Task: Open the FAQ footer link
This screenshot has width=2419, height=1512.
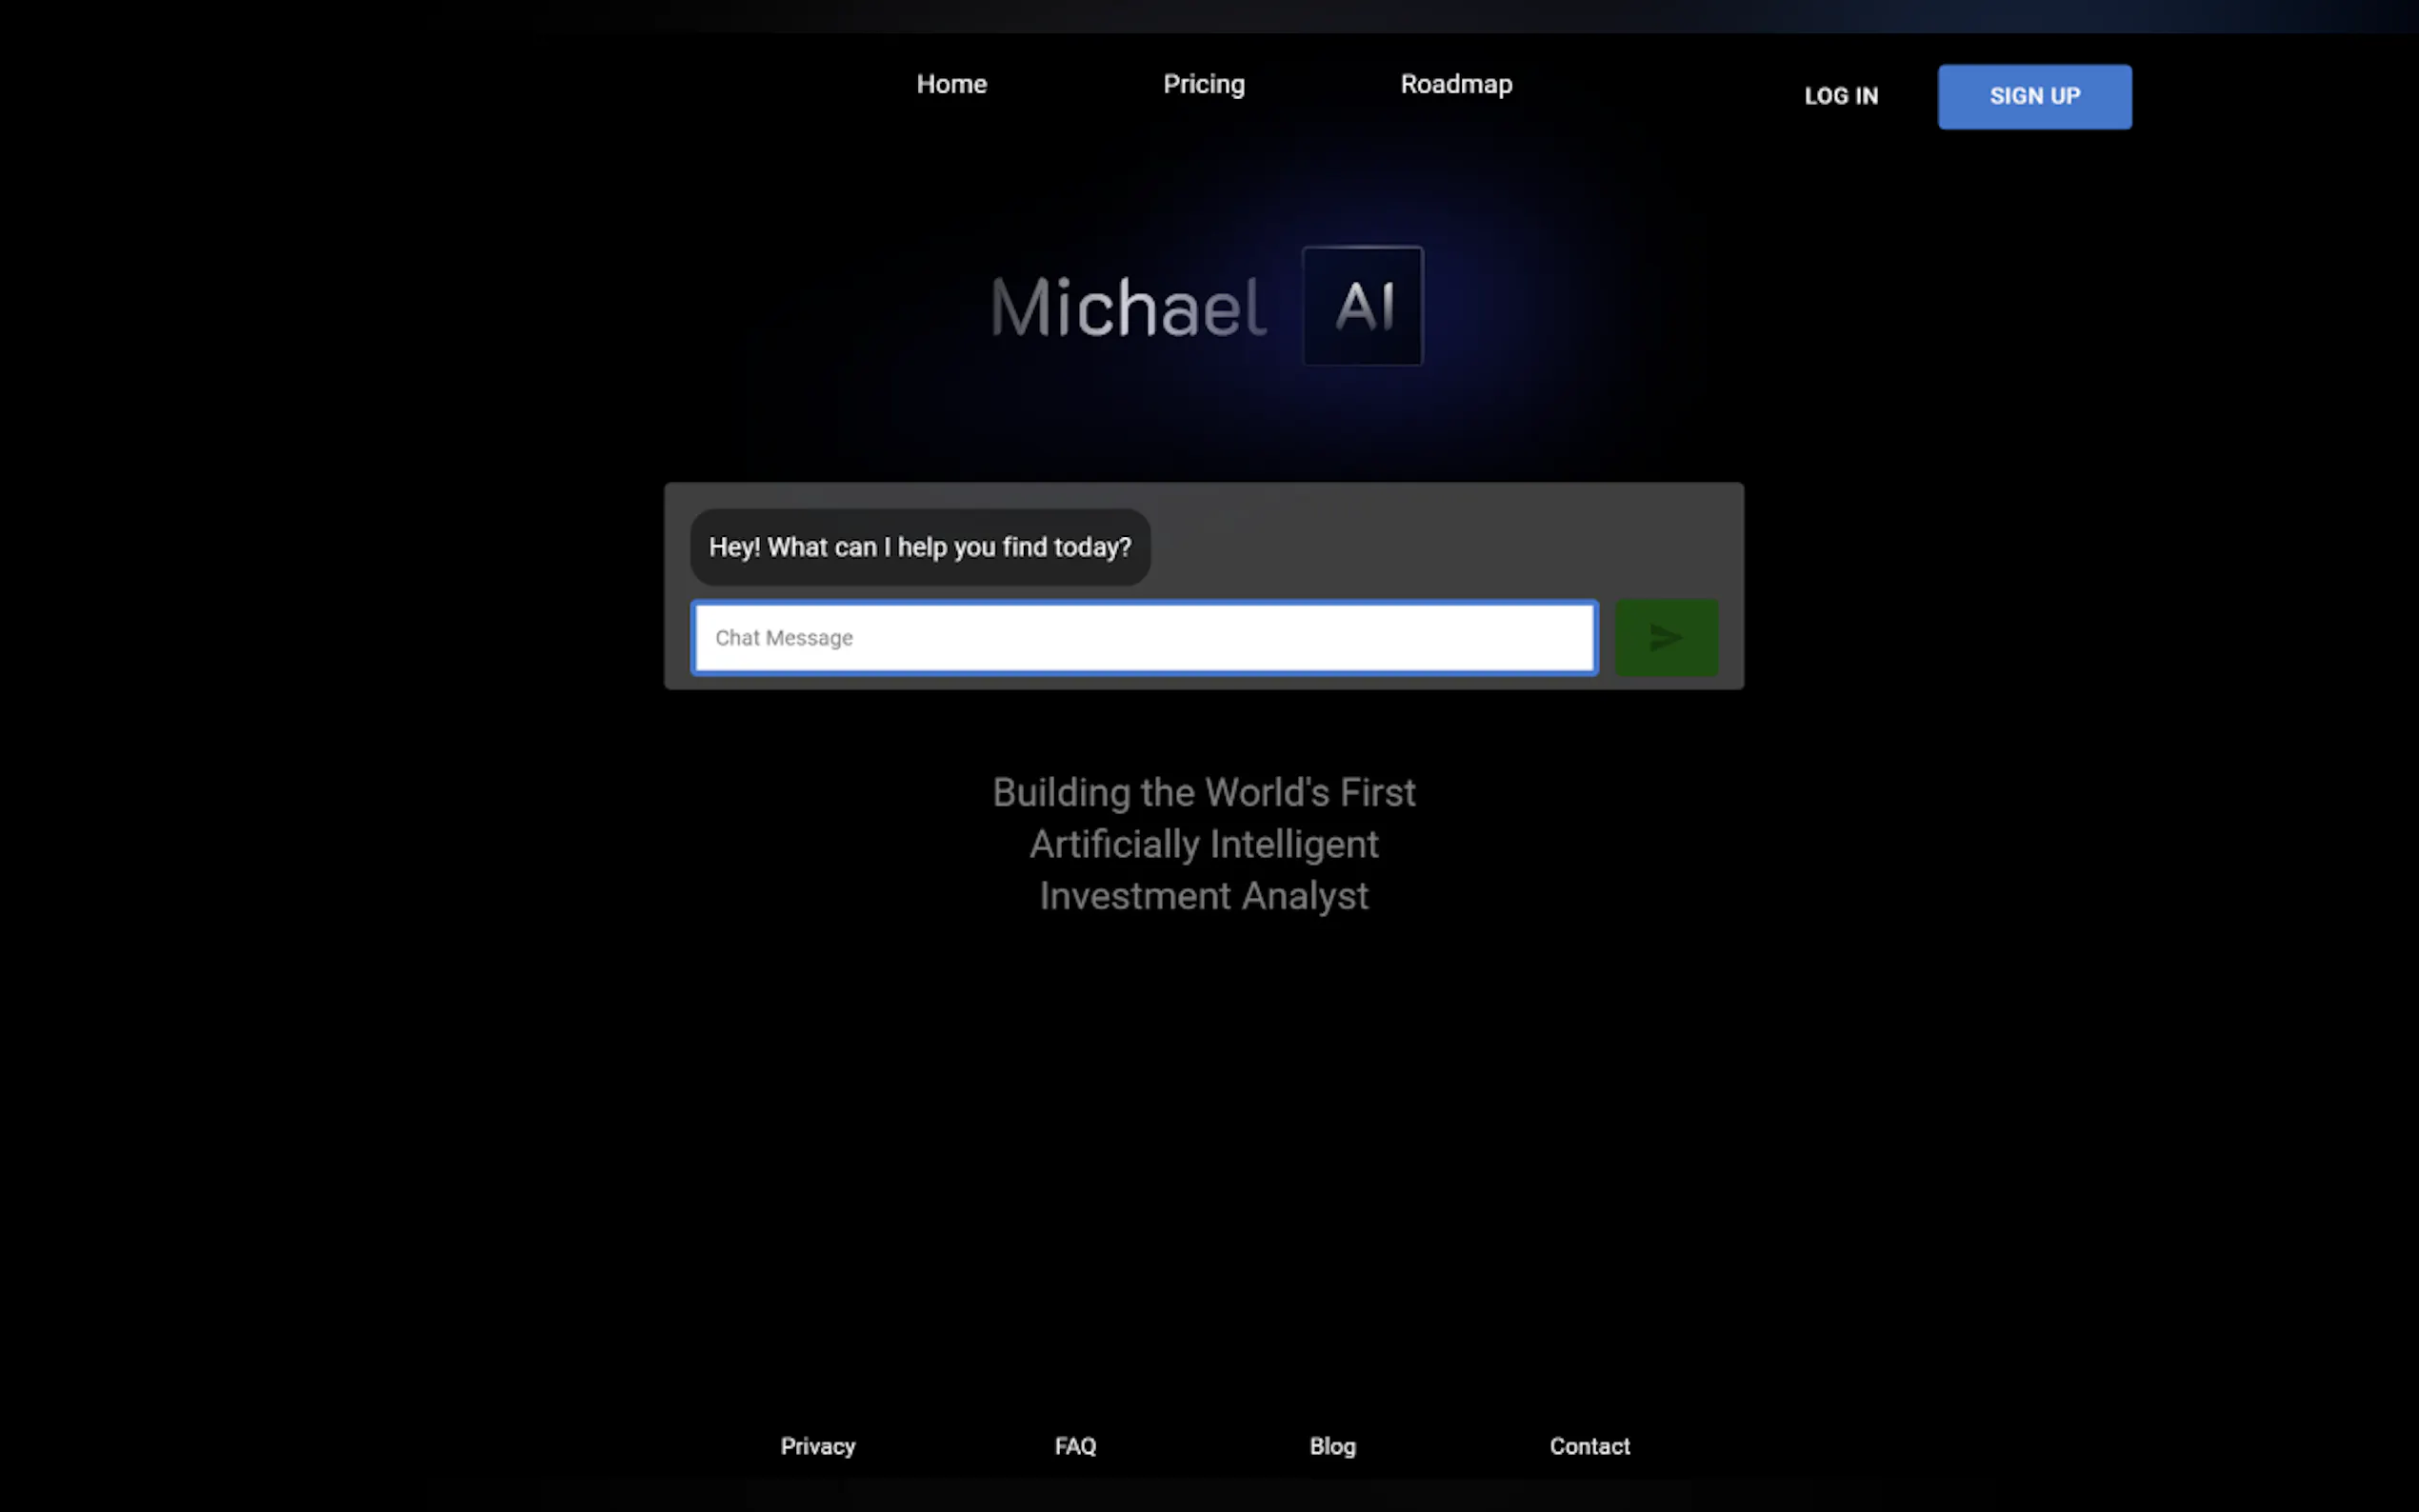Action: (1075, 1446)
